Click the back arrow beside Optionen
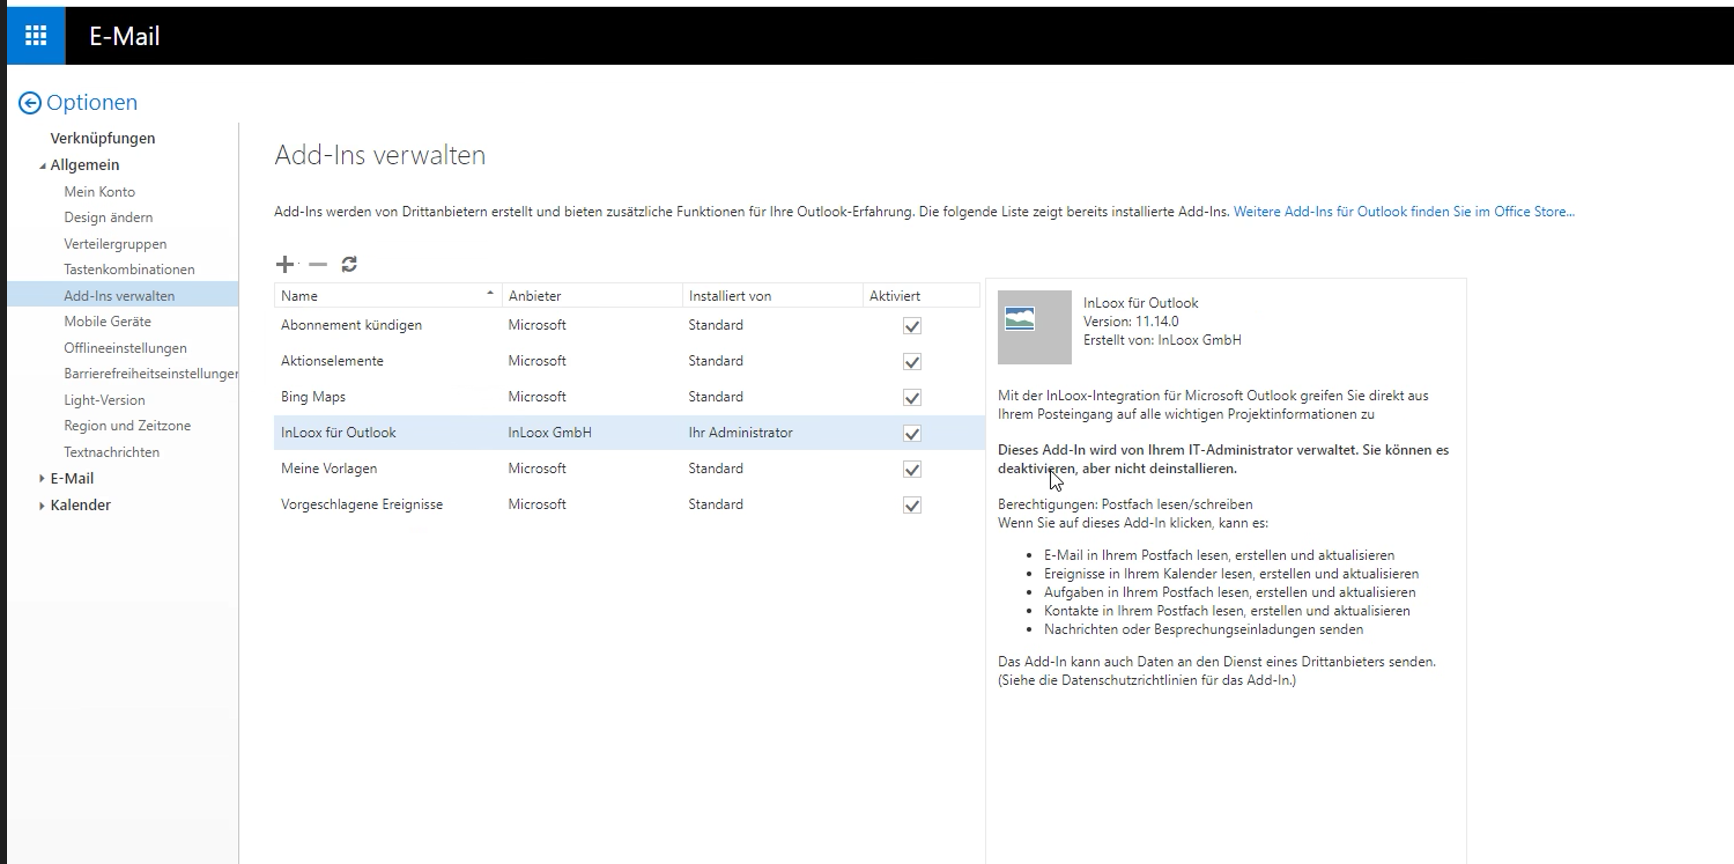The height and width of the screenshot is (864, 1734). point(30,103)
